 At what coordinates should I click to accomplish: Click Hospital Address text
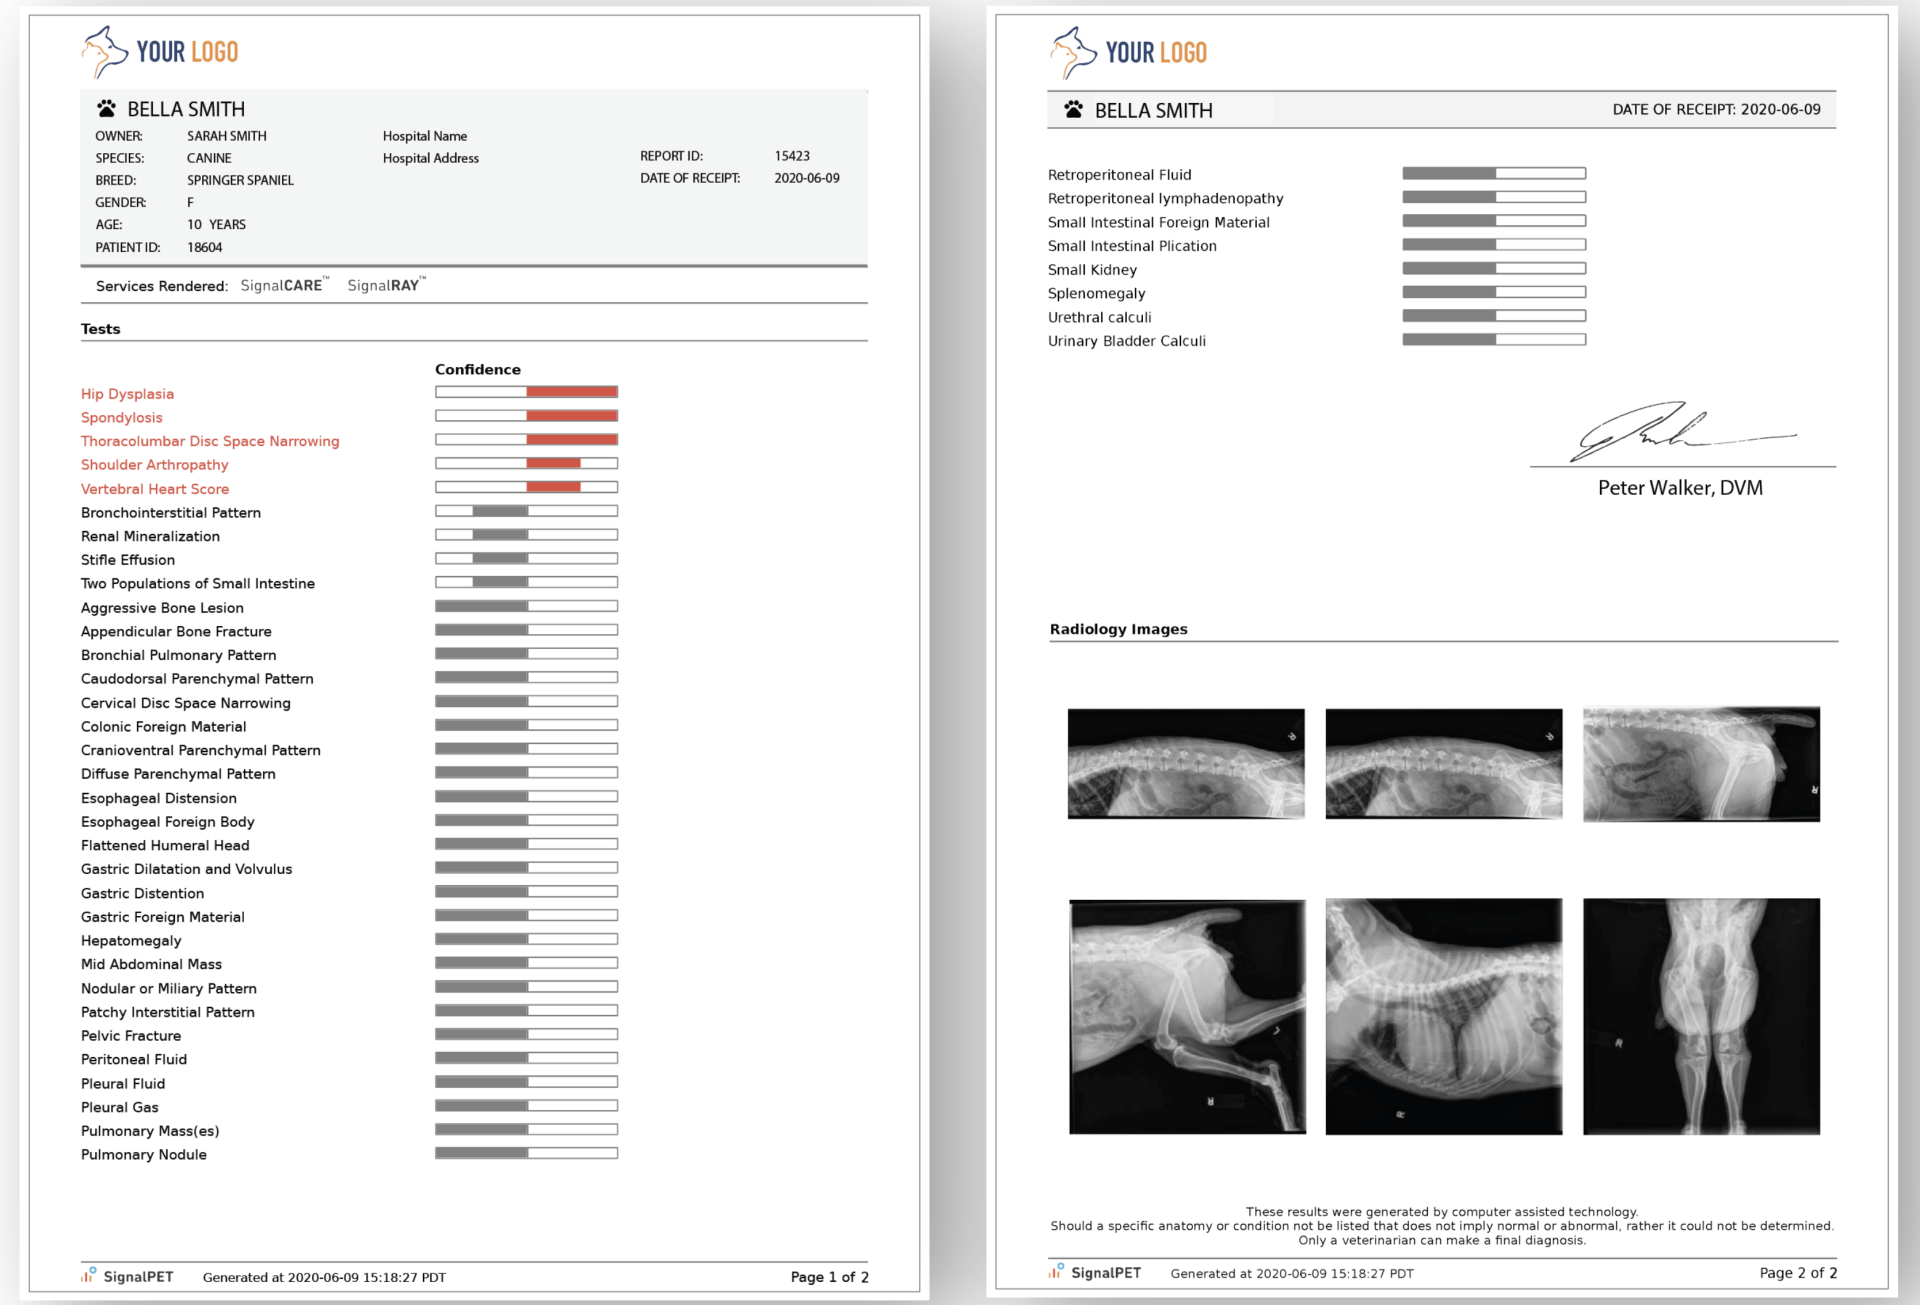coord(431,158)
